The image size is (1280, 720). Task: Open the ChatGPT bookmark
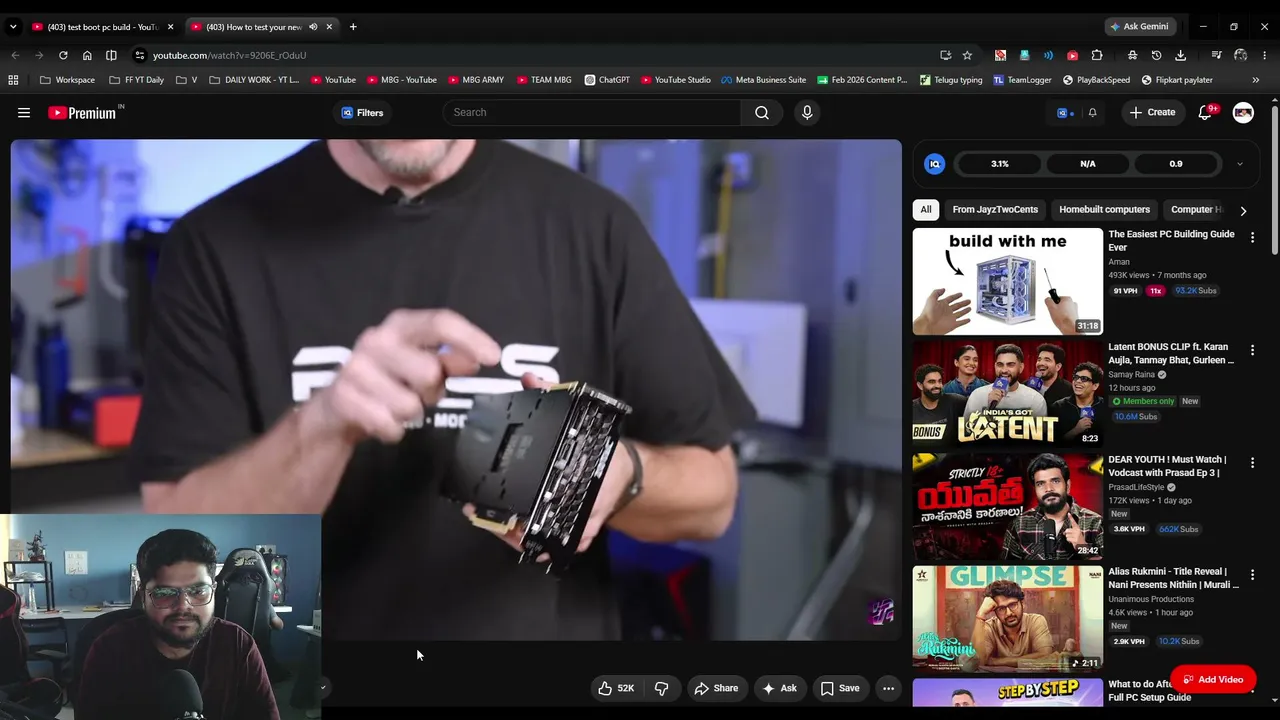point(607,80)
